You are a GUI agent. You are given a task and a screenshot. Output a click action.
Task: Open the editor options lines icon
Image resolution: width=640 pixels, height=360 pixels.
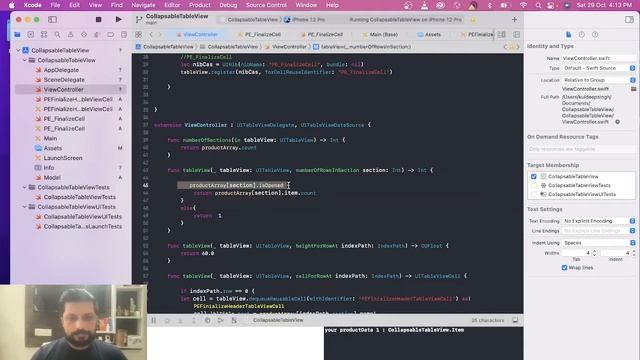[x=502, y=35]
